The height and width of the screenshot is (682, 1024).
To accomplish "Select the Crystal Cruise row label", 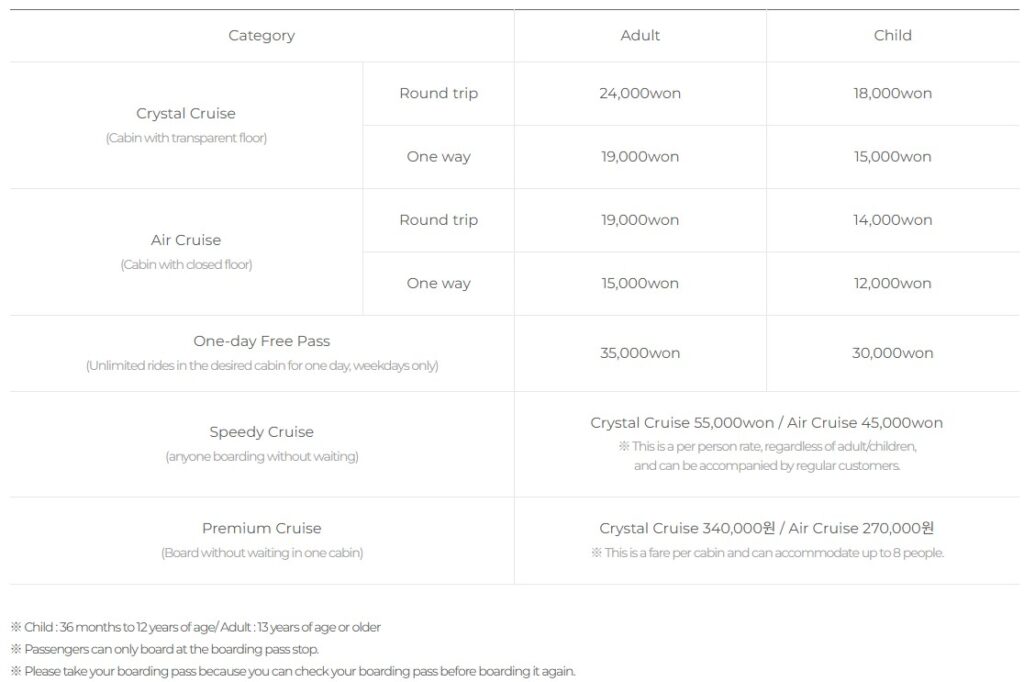I will [x=186, y=113].
